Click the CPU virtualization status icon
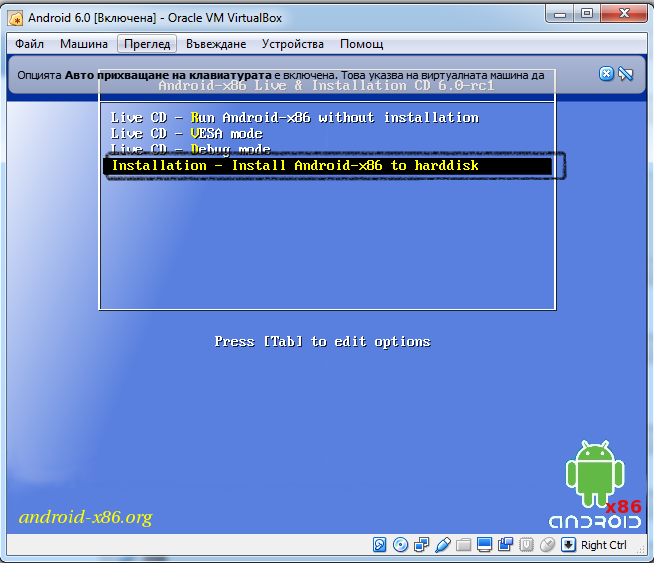This screenshot has width=654, height=563. coord(526,545)
